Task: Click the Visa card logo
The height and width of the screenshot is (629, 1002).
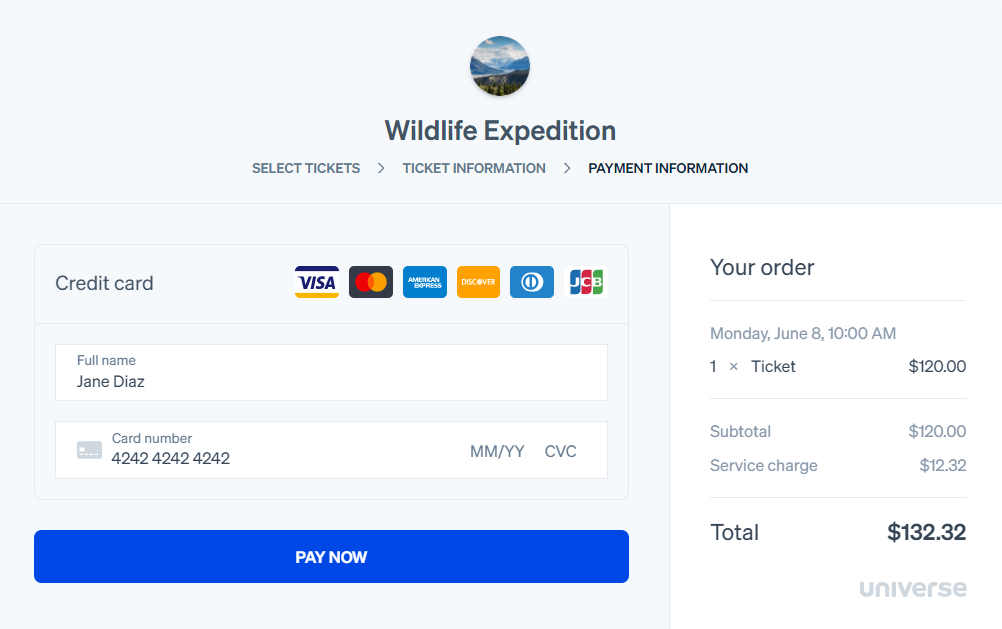Action: (317, 282)
